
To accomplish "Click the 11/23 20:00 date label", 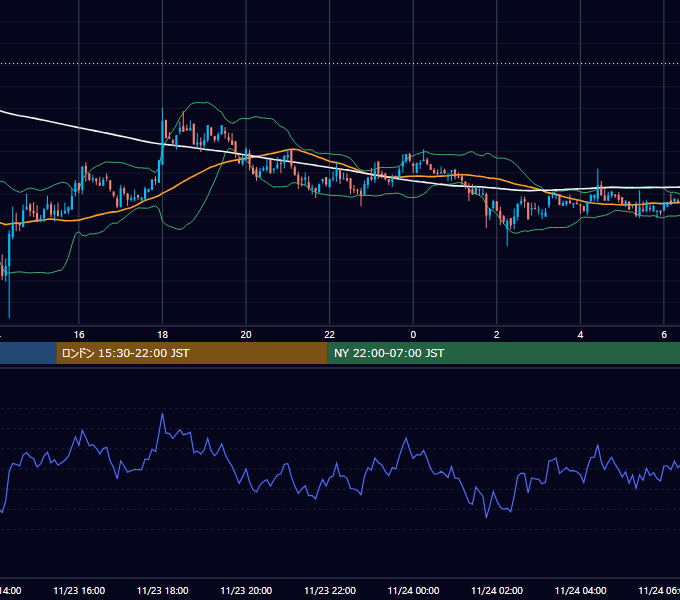I will (x=246, y=590).
